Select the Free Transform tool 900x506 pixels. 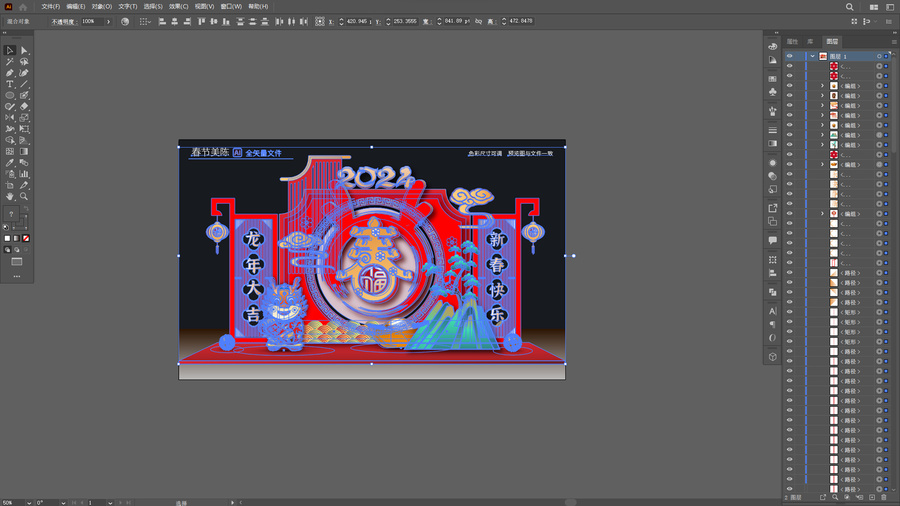click(x=24, y=129)
